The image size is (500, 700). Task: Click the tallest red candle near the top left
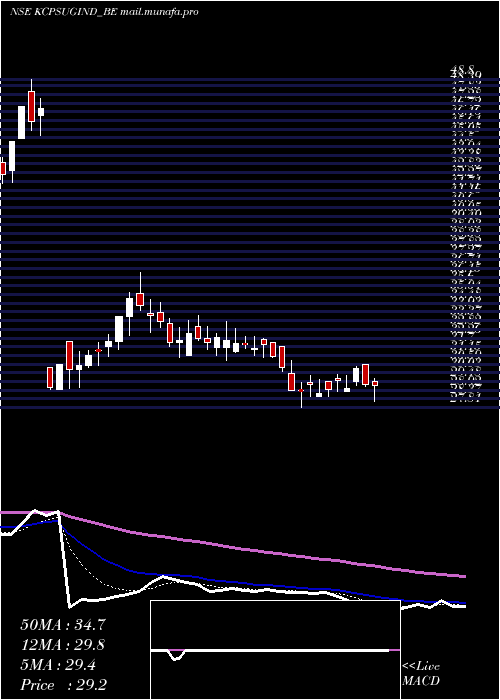(x=31, y=106)
